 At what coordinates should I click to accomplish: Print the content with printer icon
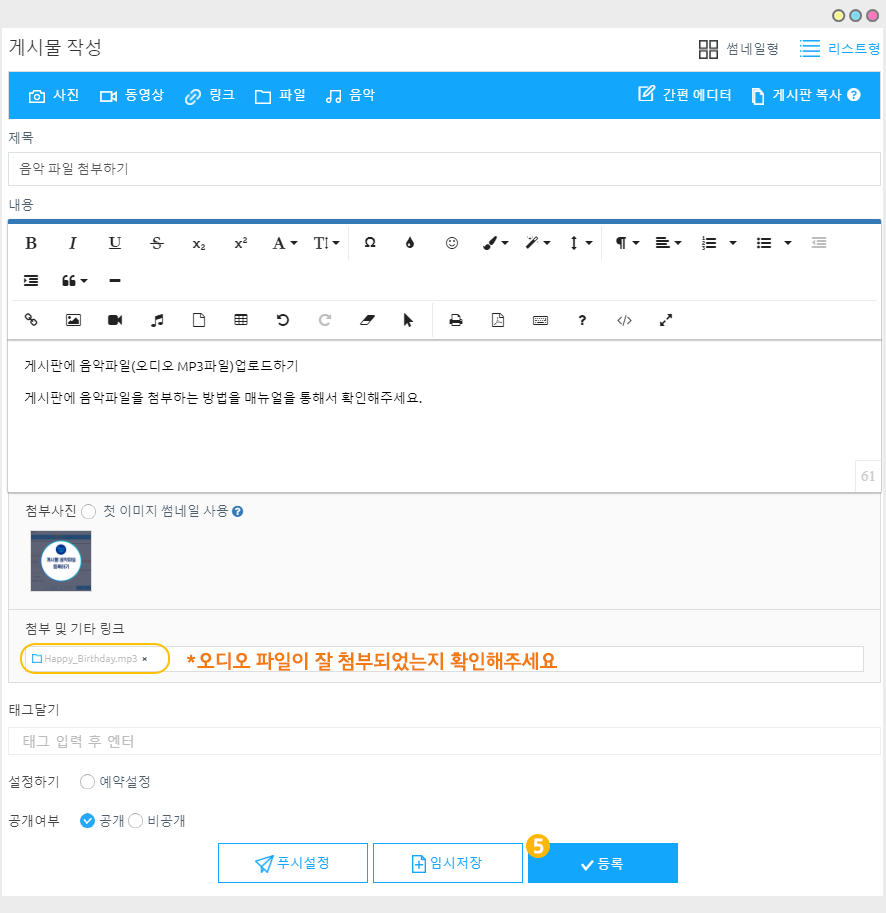(x=456, y=320)
